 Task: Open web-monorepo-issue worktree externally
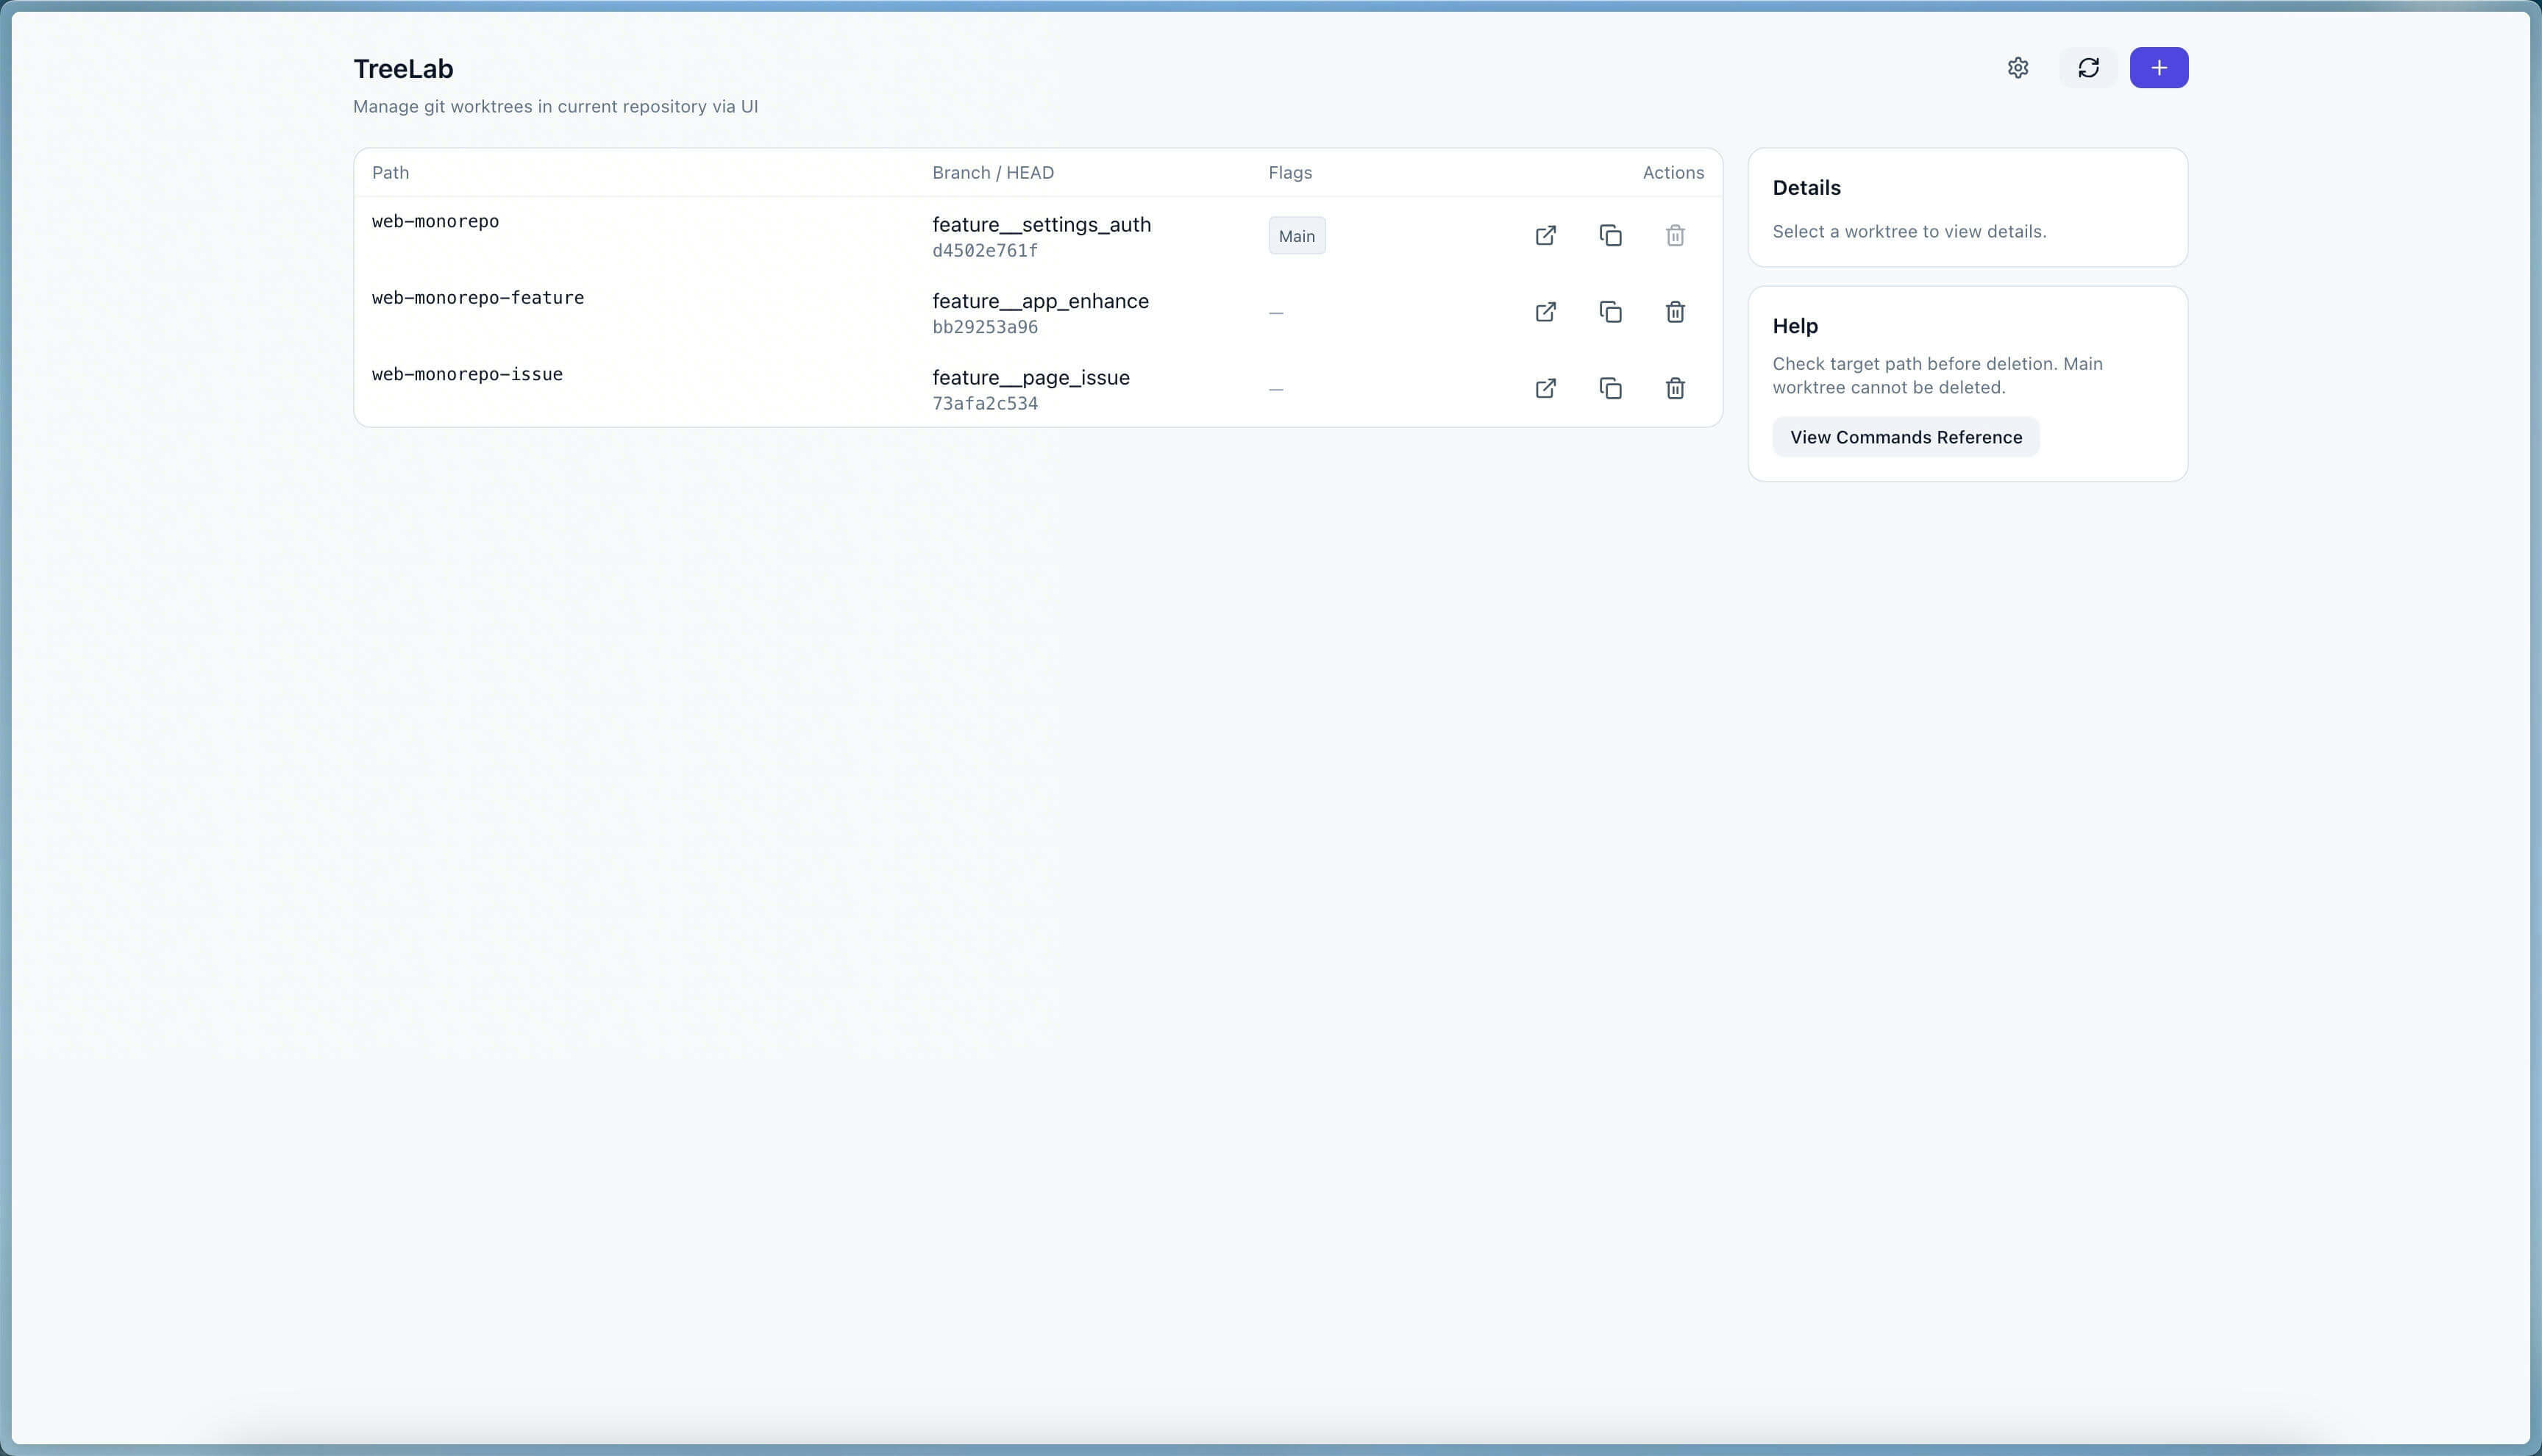1545,388
